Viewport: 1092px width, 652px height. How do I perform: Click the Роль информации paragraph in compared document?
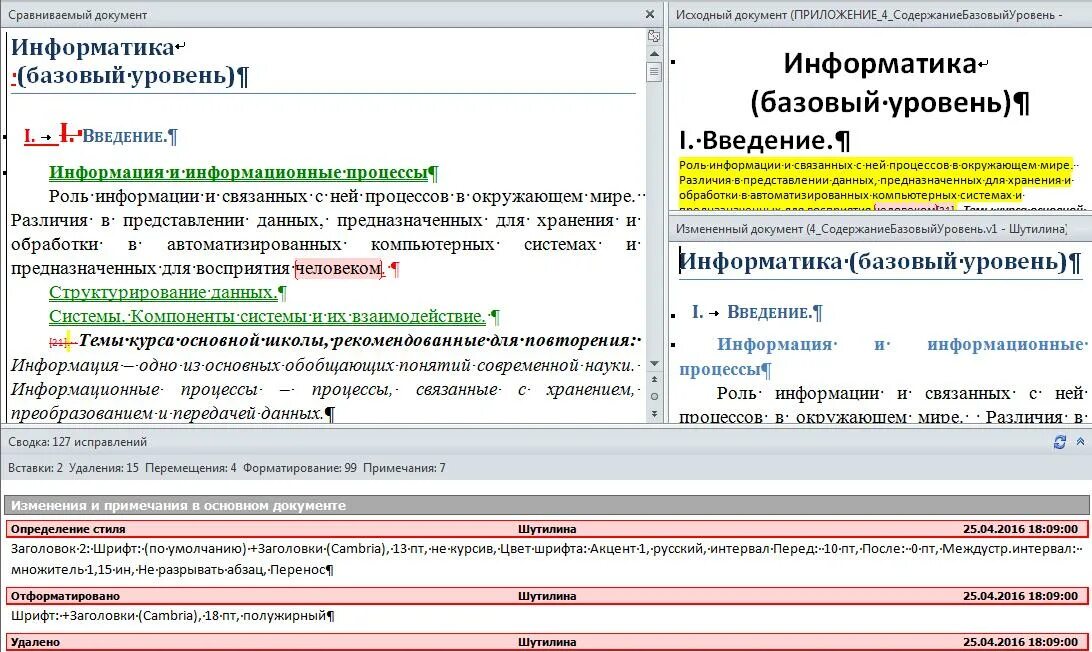tap(325, 232)
